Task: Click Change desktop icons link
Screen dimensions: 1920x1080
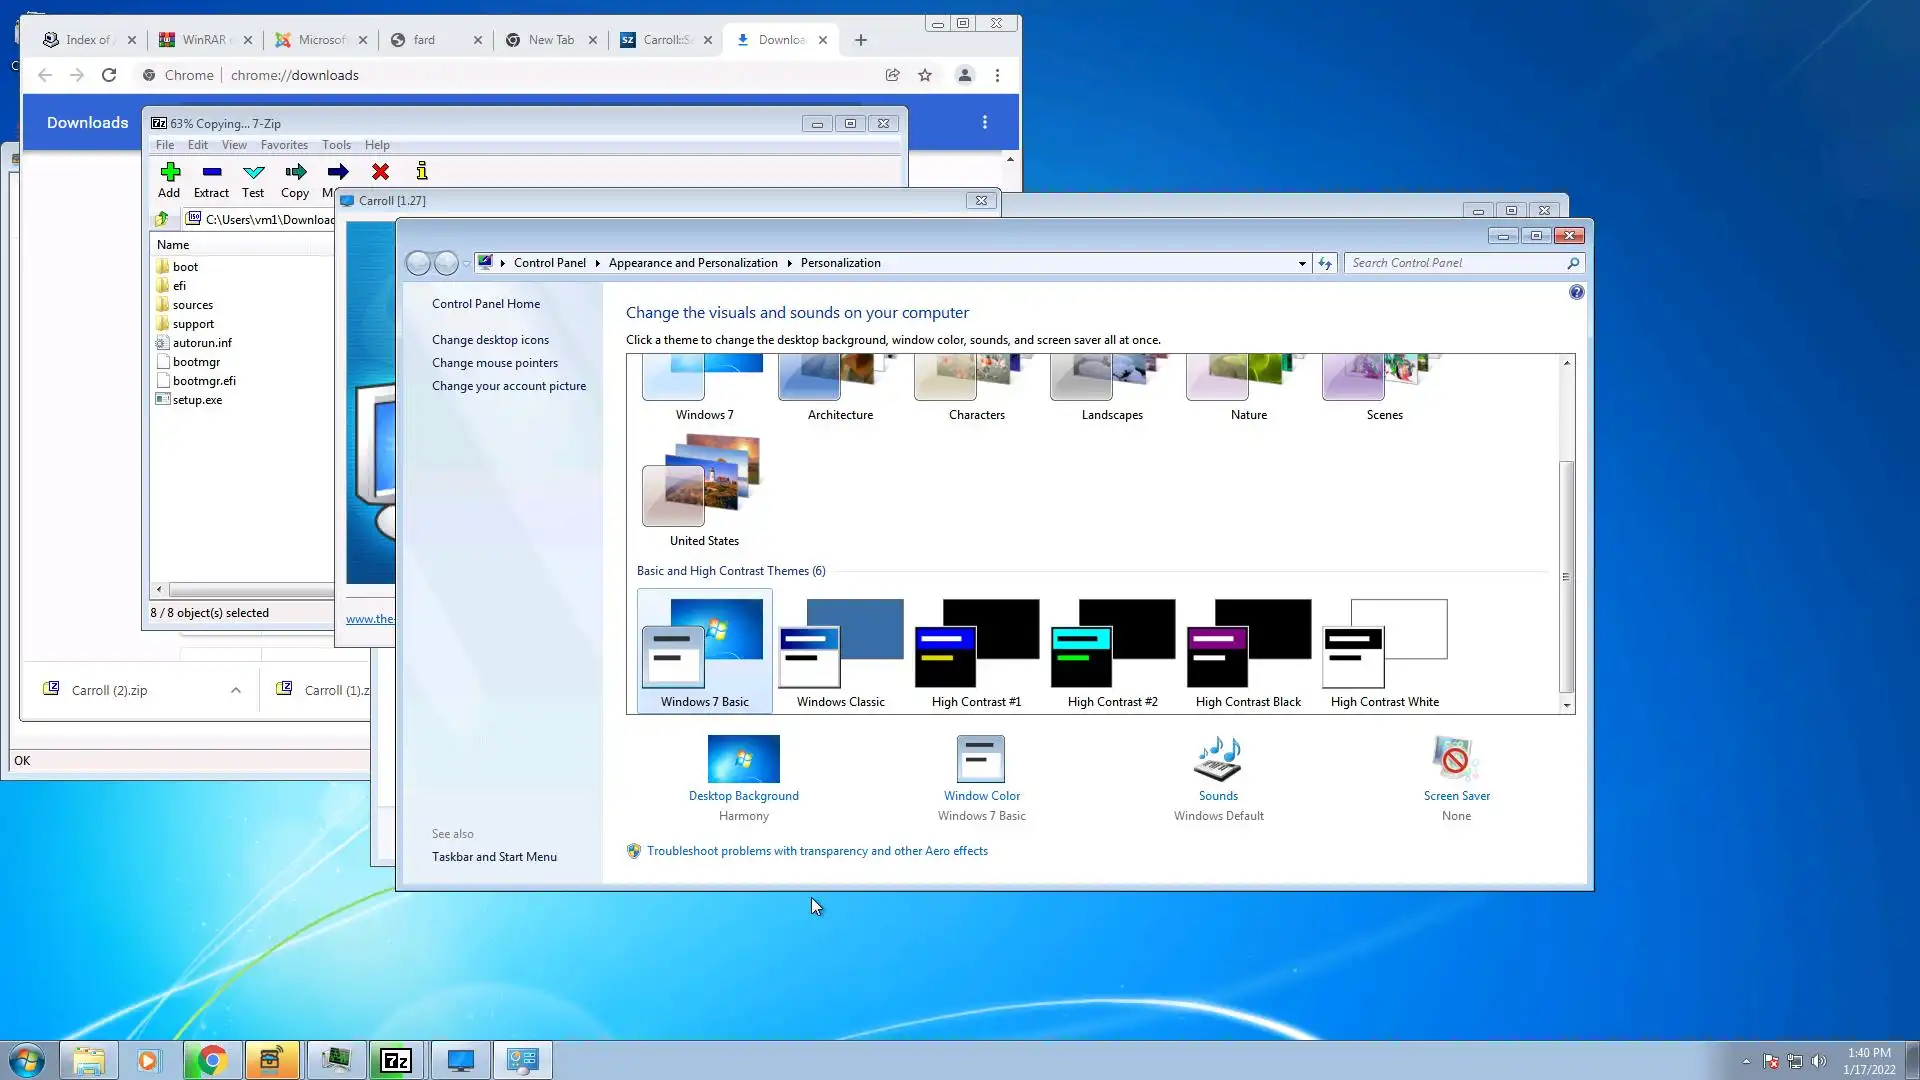Action: tap(490, 340)
